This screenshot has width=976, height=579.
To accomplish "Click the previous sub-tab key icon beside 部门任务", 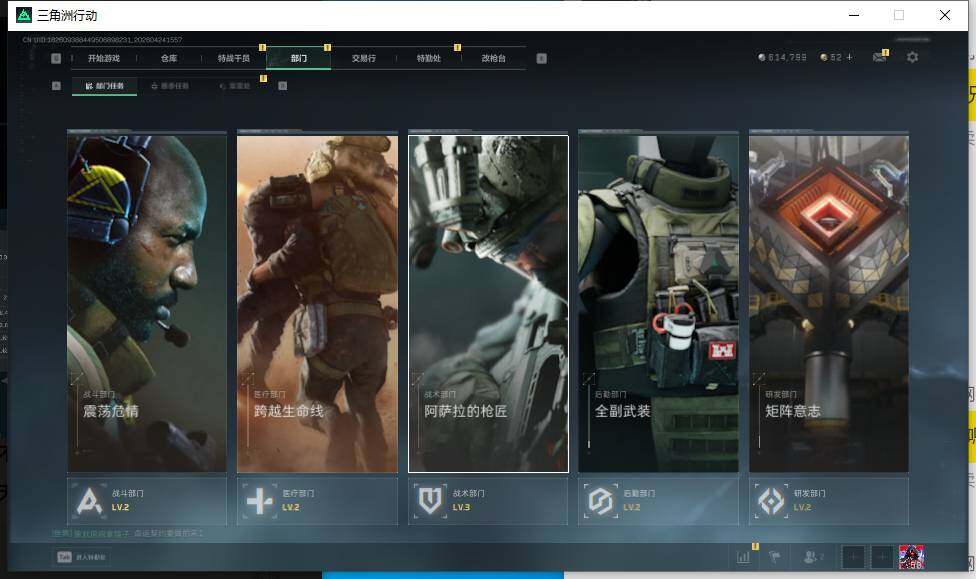I will point(56,86).
